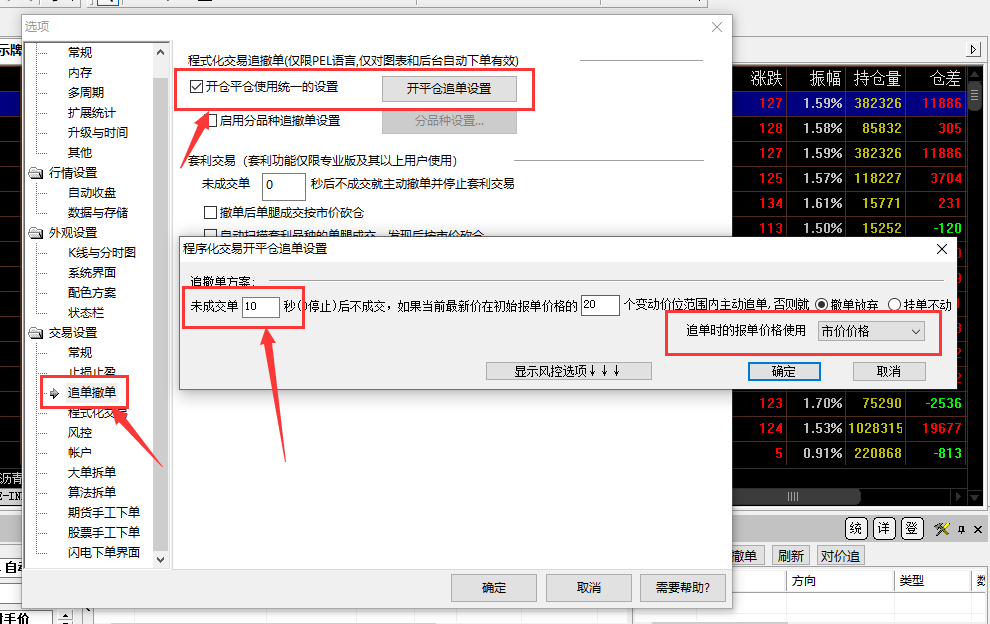Select 内存 in the options tree
Image resolution: width=990 pixels, height=624 pixels.
pyautogui.click(x=80, y=73)
